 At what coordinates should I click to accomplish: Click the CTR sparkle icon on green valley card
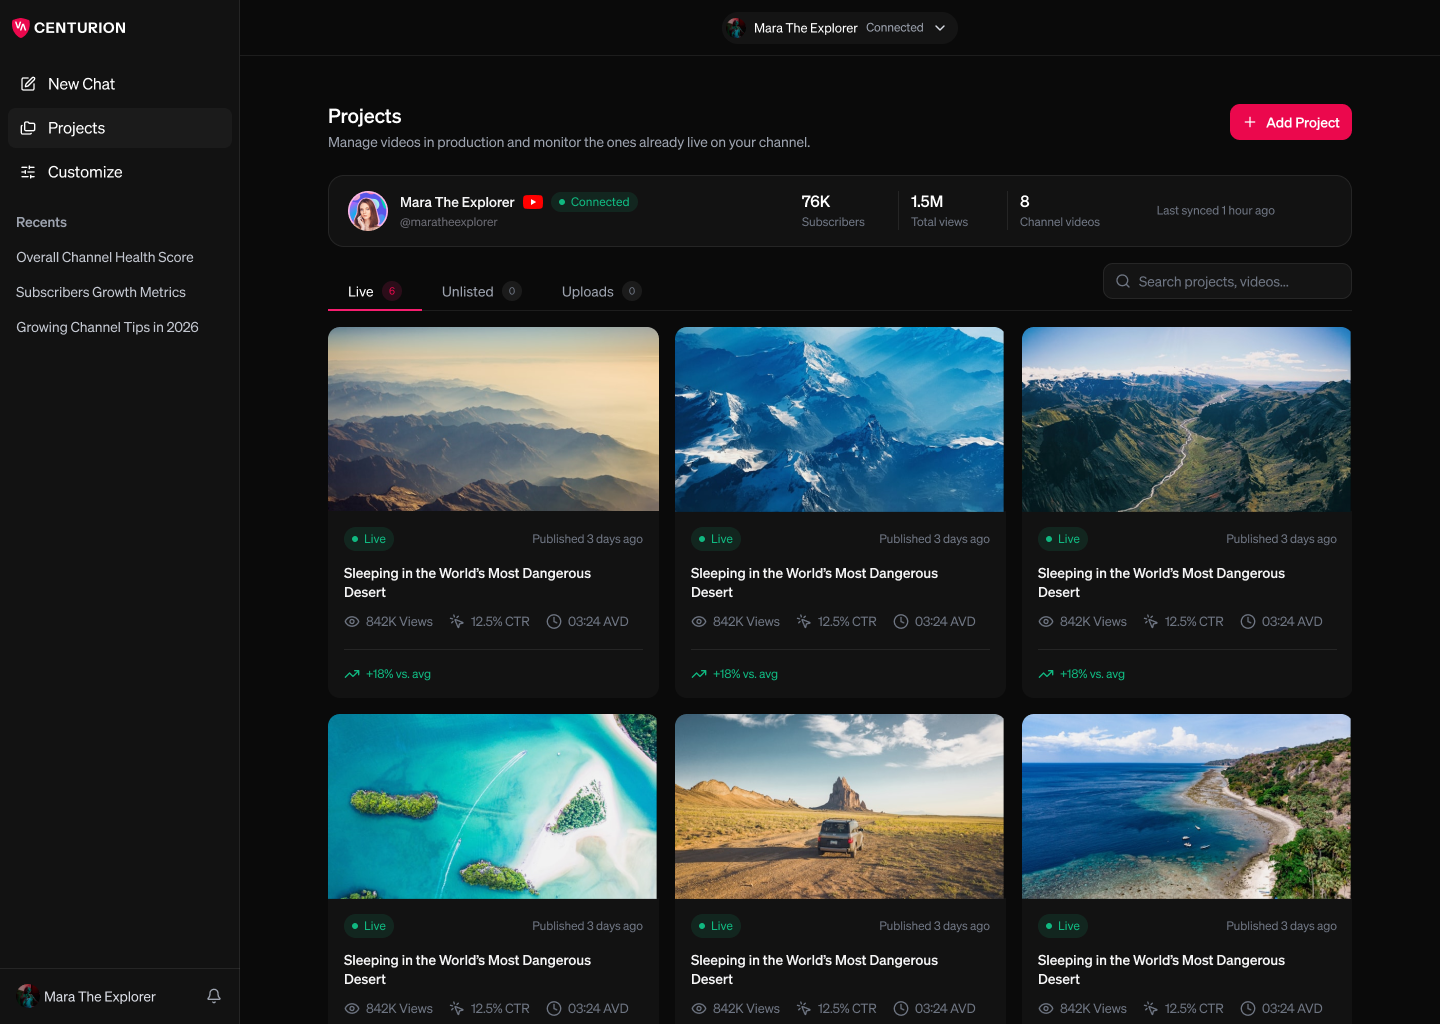tap(1151, 621)
